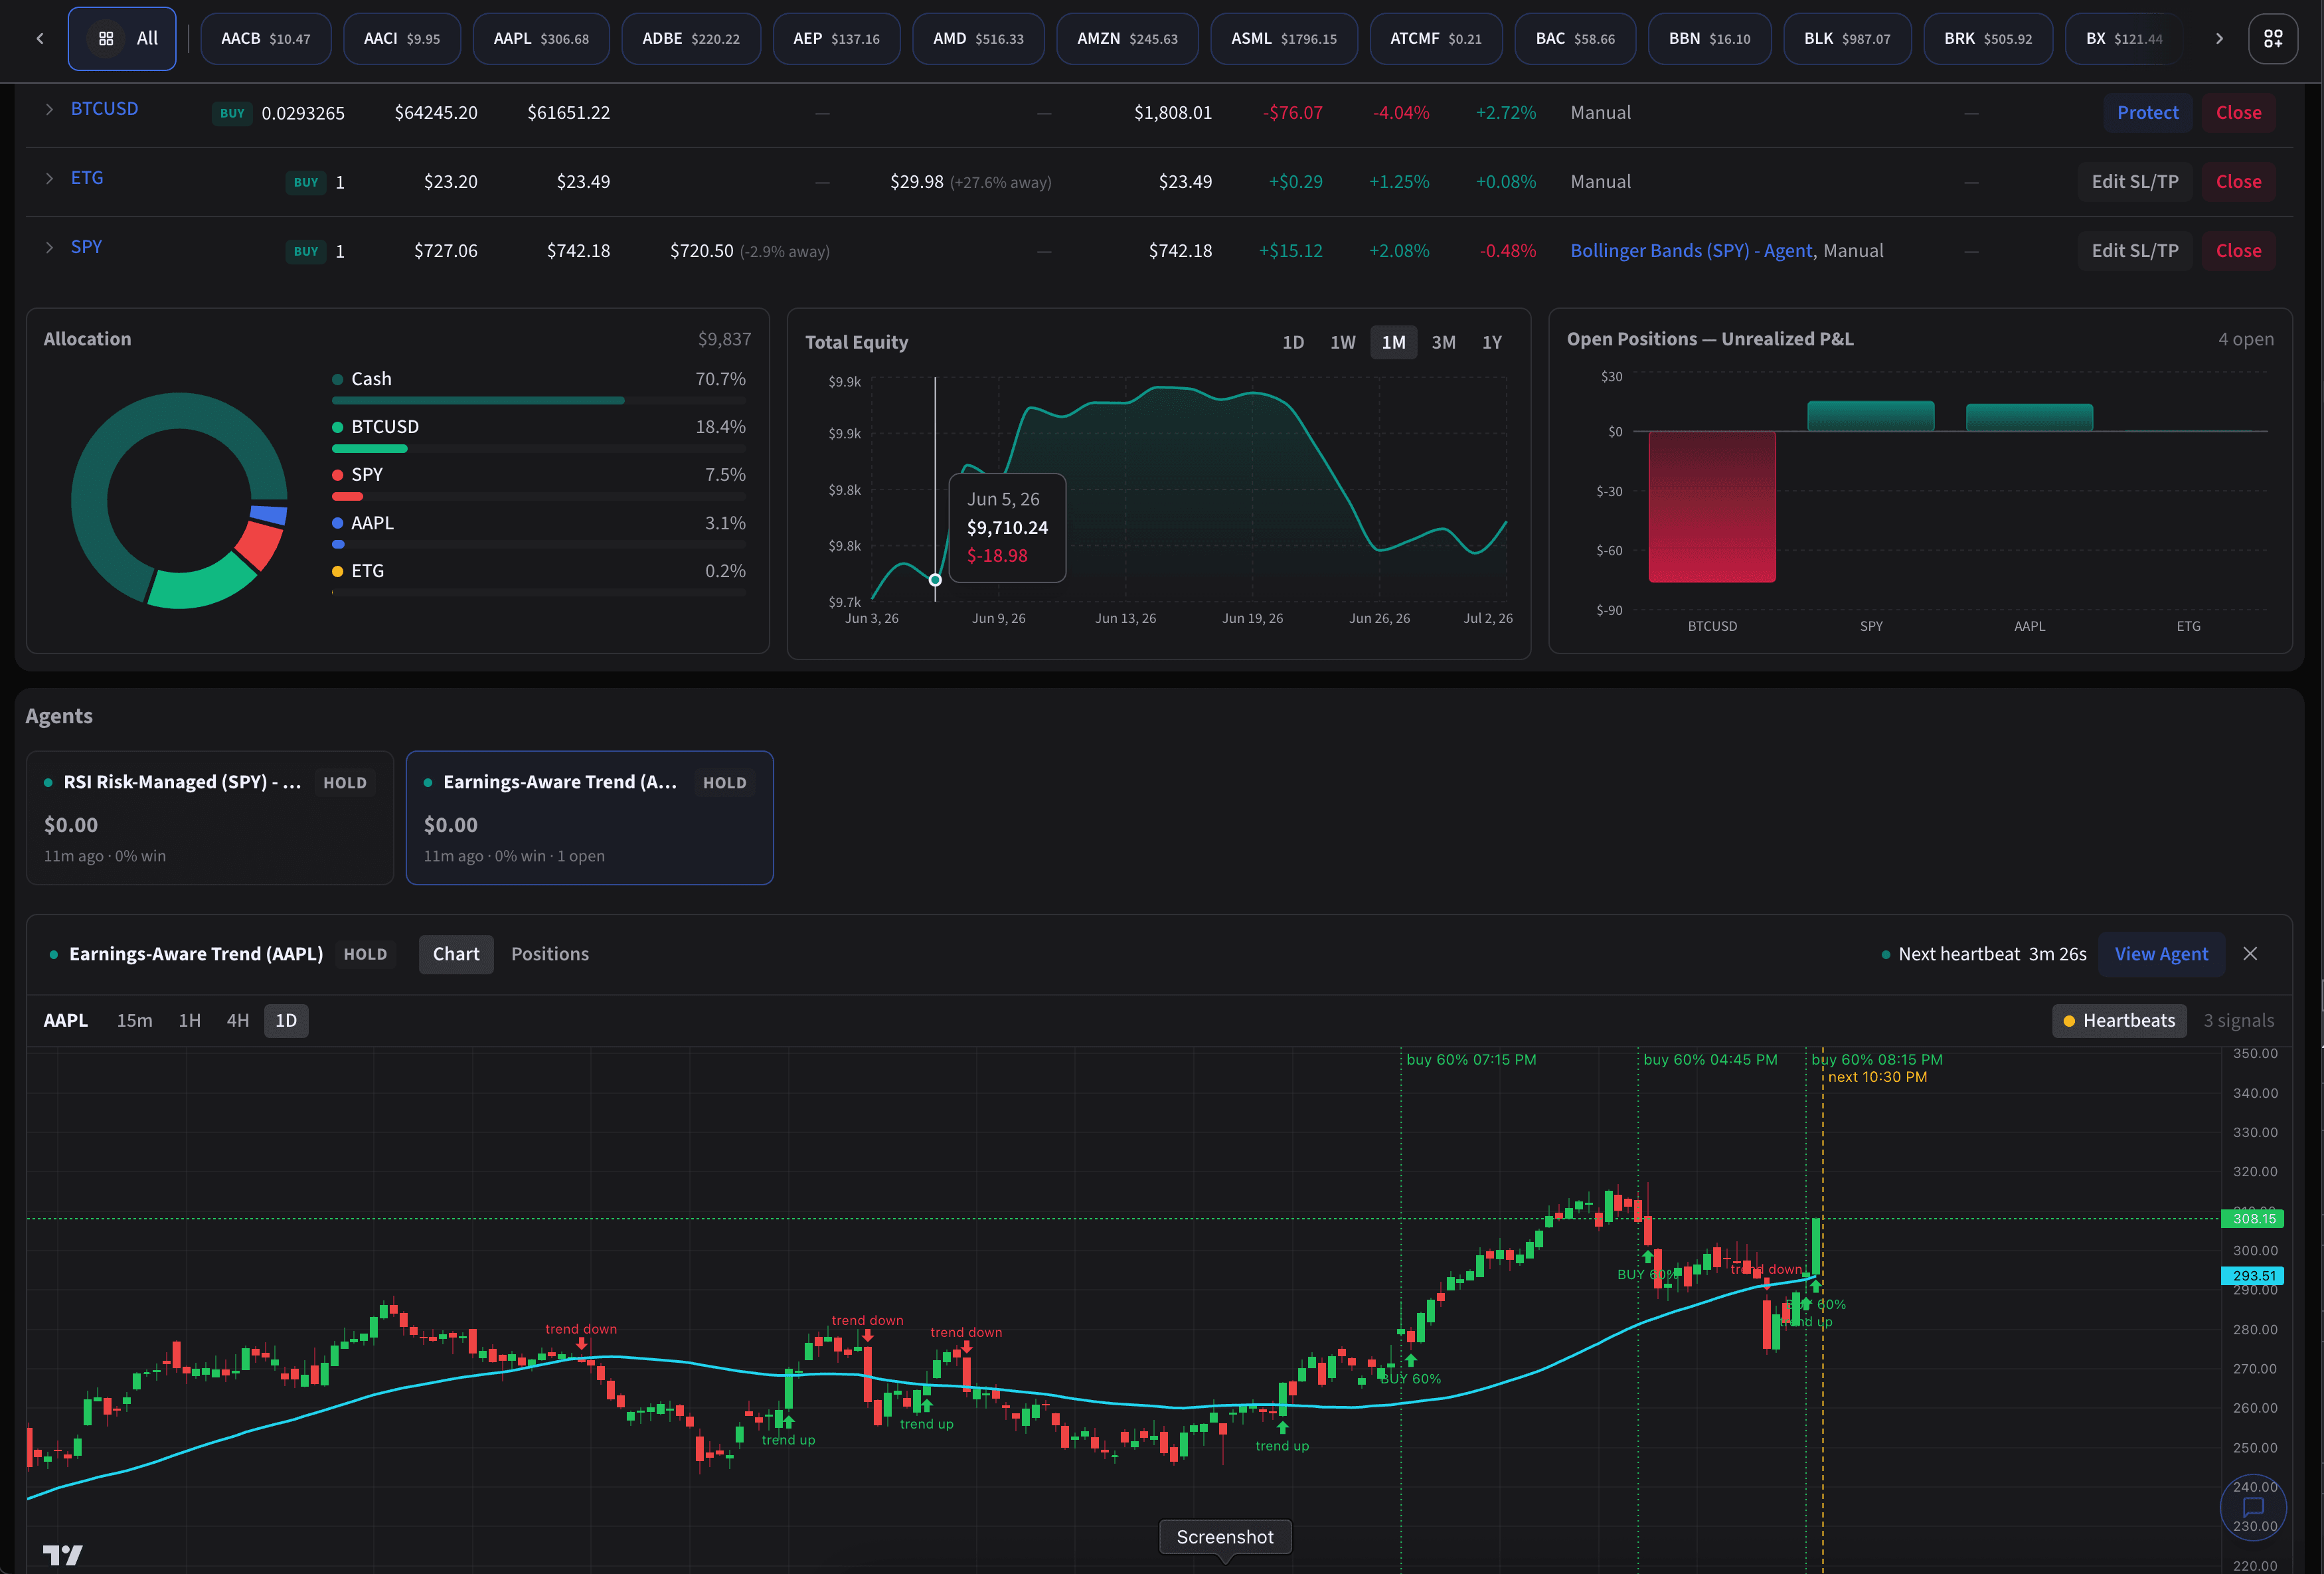Select the AMZN ticker chip

pyautogui.click(x=1127, y=38)
